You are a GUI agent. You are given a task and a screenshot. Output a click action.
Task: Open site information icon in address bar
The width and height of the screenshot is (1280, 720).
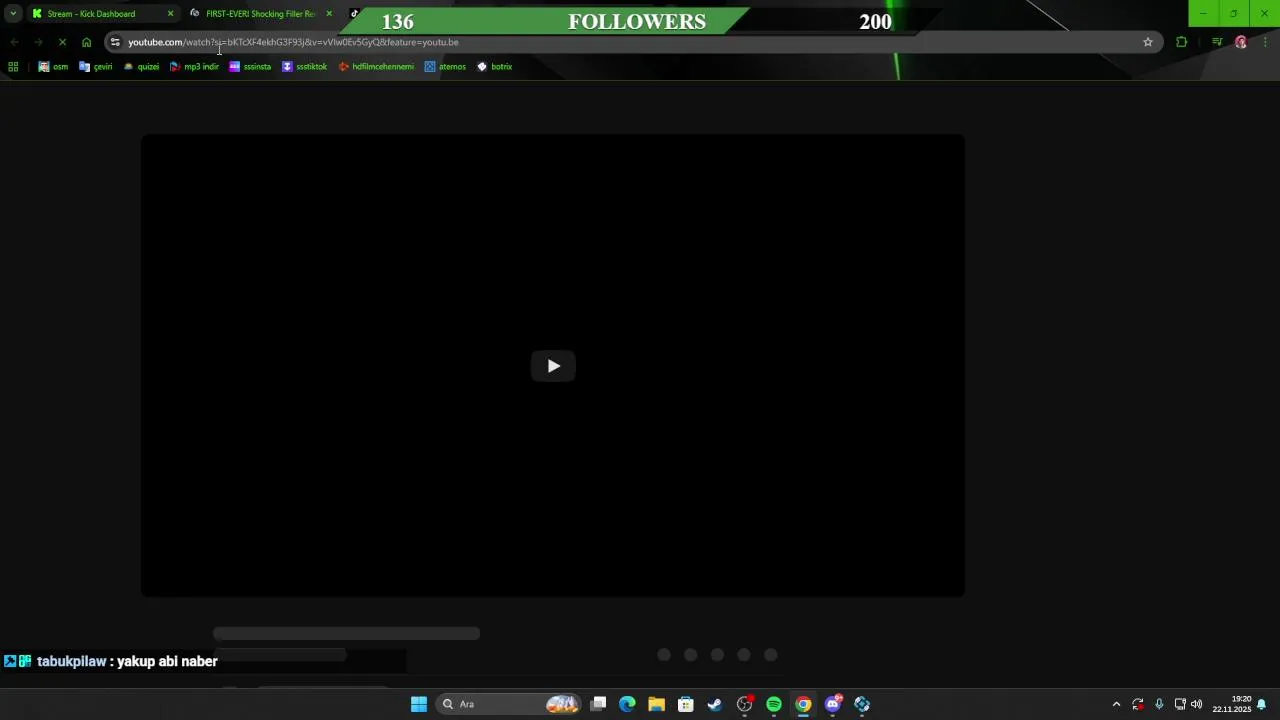[x=115, y=42]
